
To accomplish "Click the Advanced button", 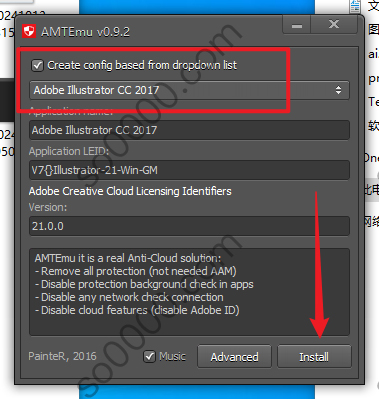I will coord(234,357).
